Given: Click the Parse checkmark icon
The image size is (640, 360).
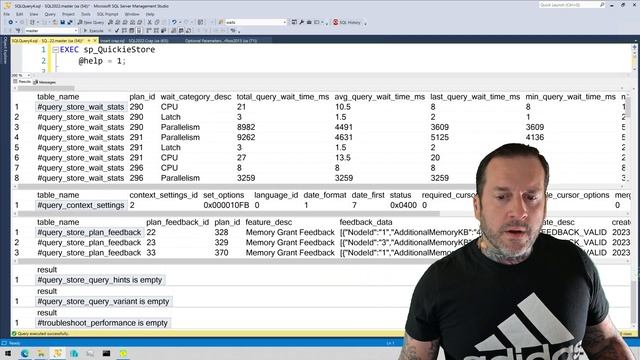Looking at the screenshot, I should tap(117, 31).
